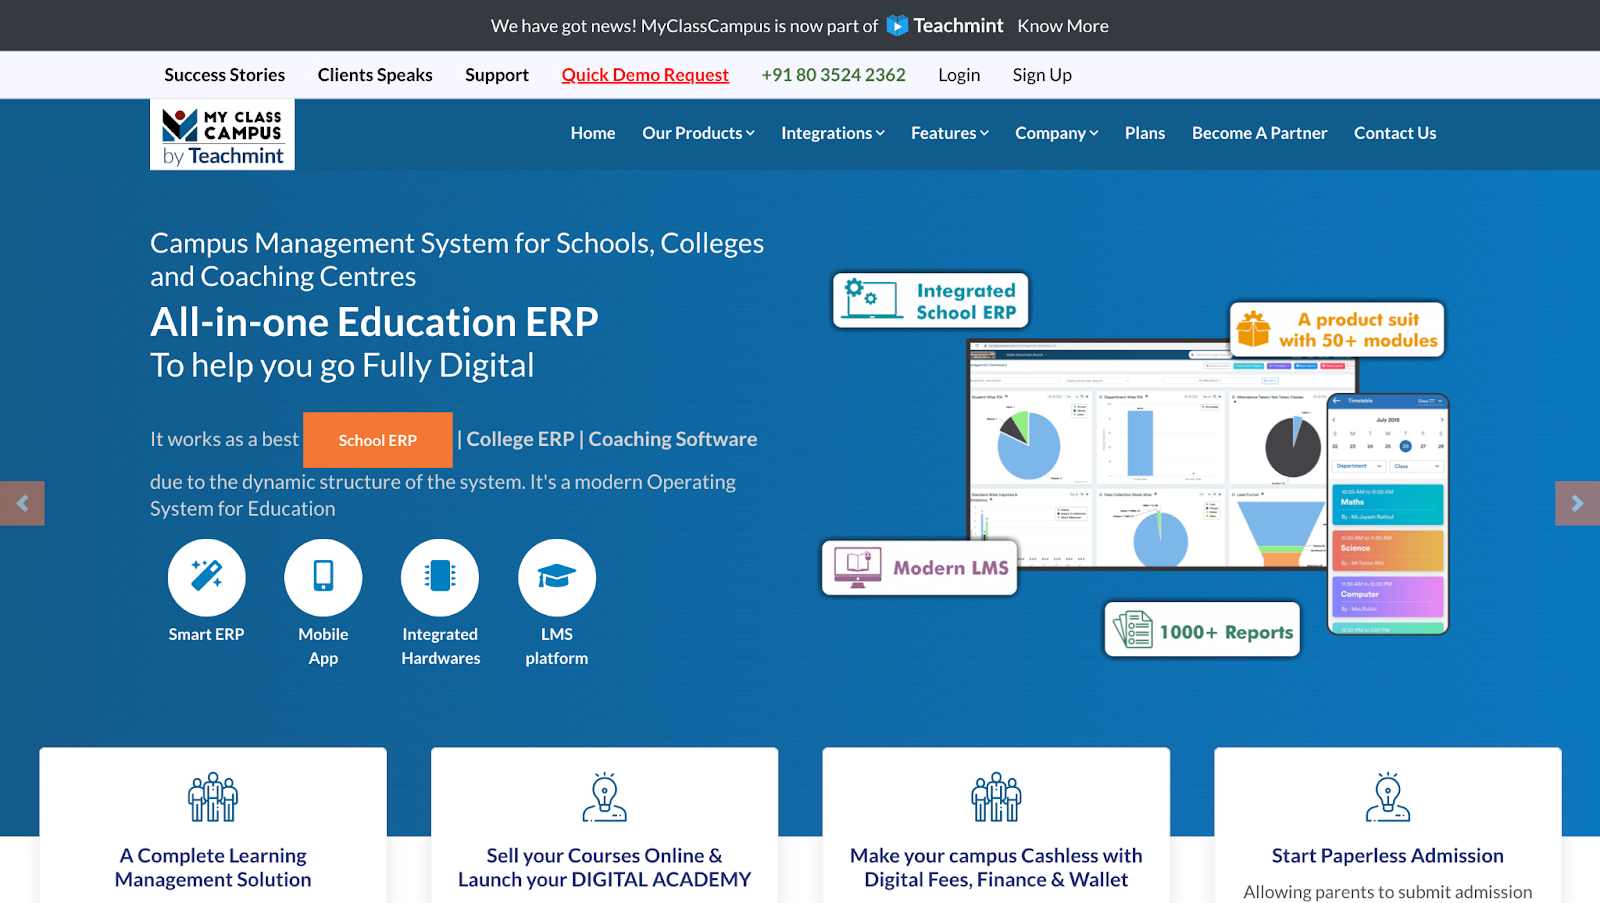Click the orange School ERP button
This screenshot has height=903, width=1600.
(x=378, y=440)
